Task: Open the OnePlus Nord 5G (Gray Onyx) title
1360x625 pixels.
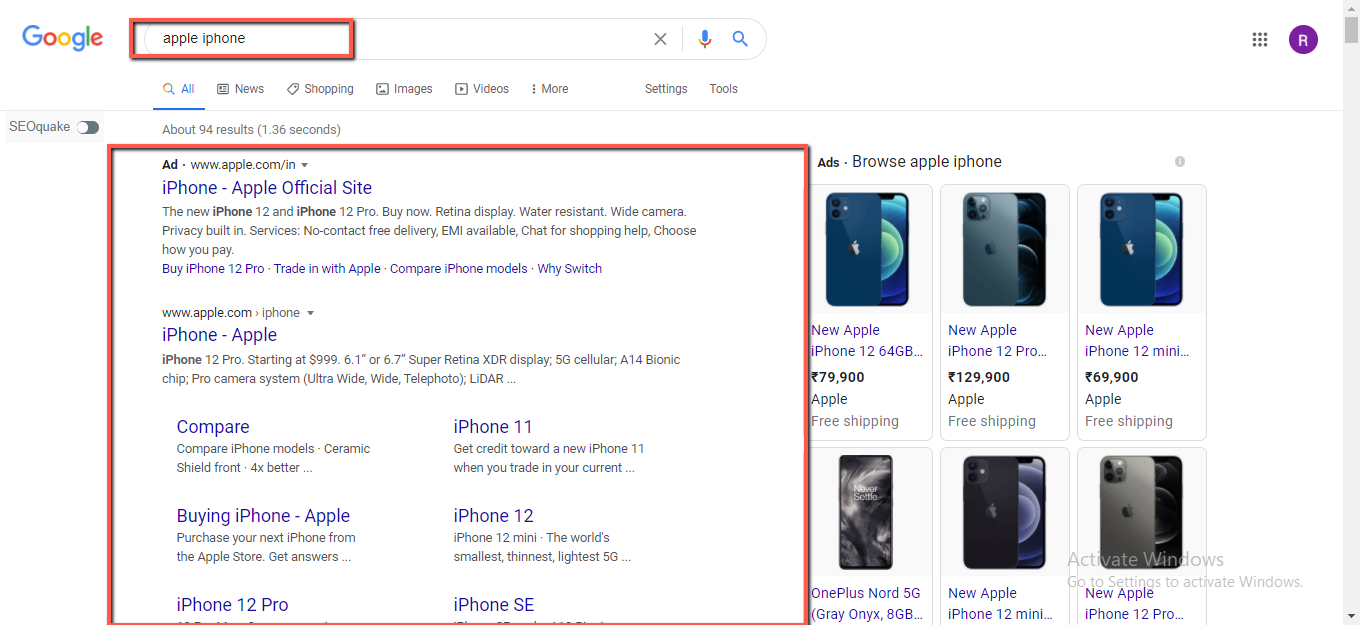Action: [x=866, y=604]
